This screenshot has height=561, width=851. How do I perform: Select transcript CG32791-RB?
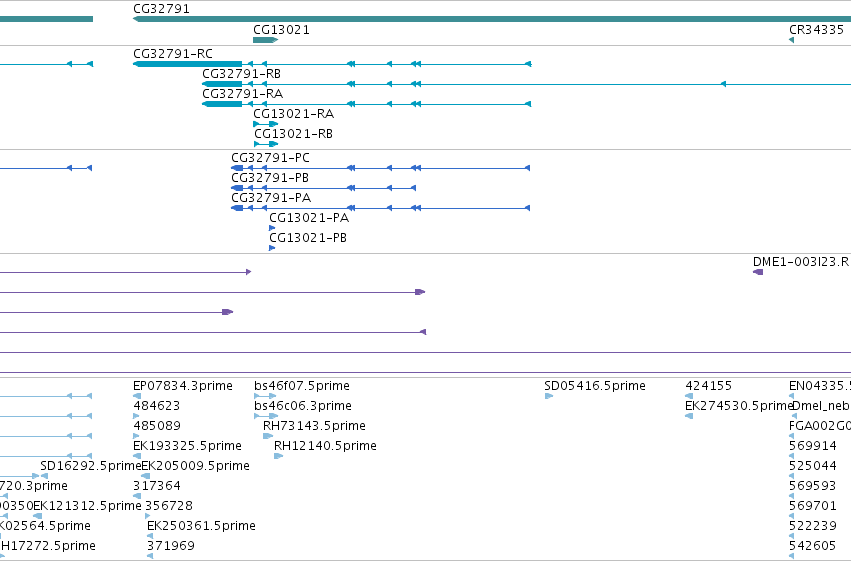[242, 73]
